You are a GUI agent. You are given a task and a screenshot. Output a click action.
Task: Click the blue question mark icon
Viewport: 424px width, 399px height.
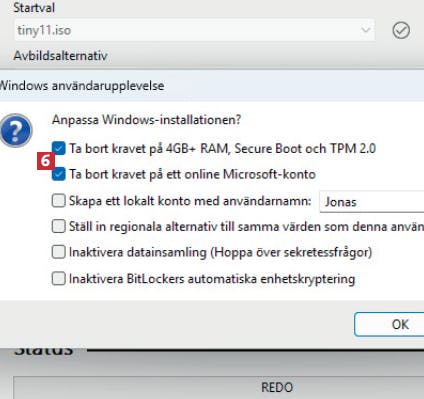click(15, 130)
